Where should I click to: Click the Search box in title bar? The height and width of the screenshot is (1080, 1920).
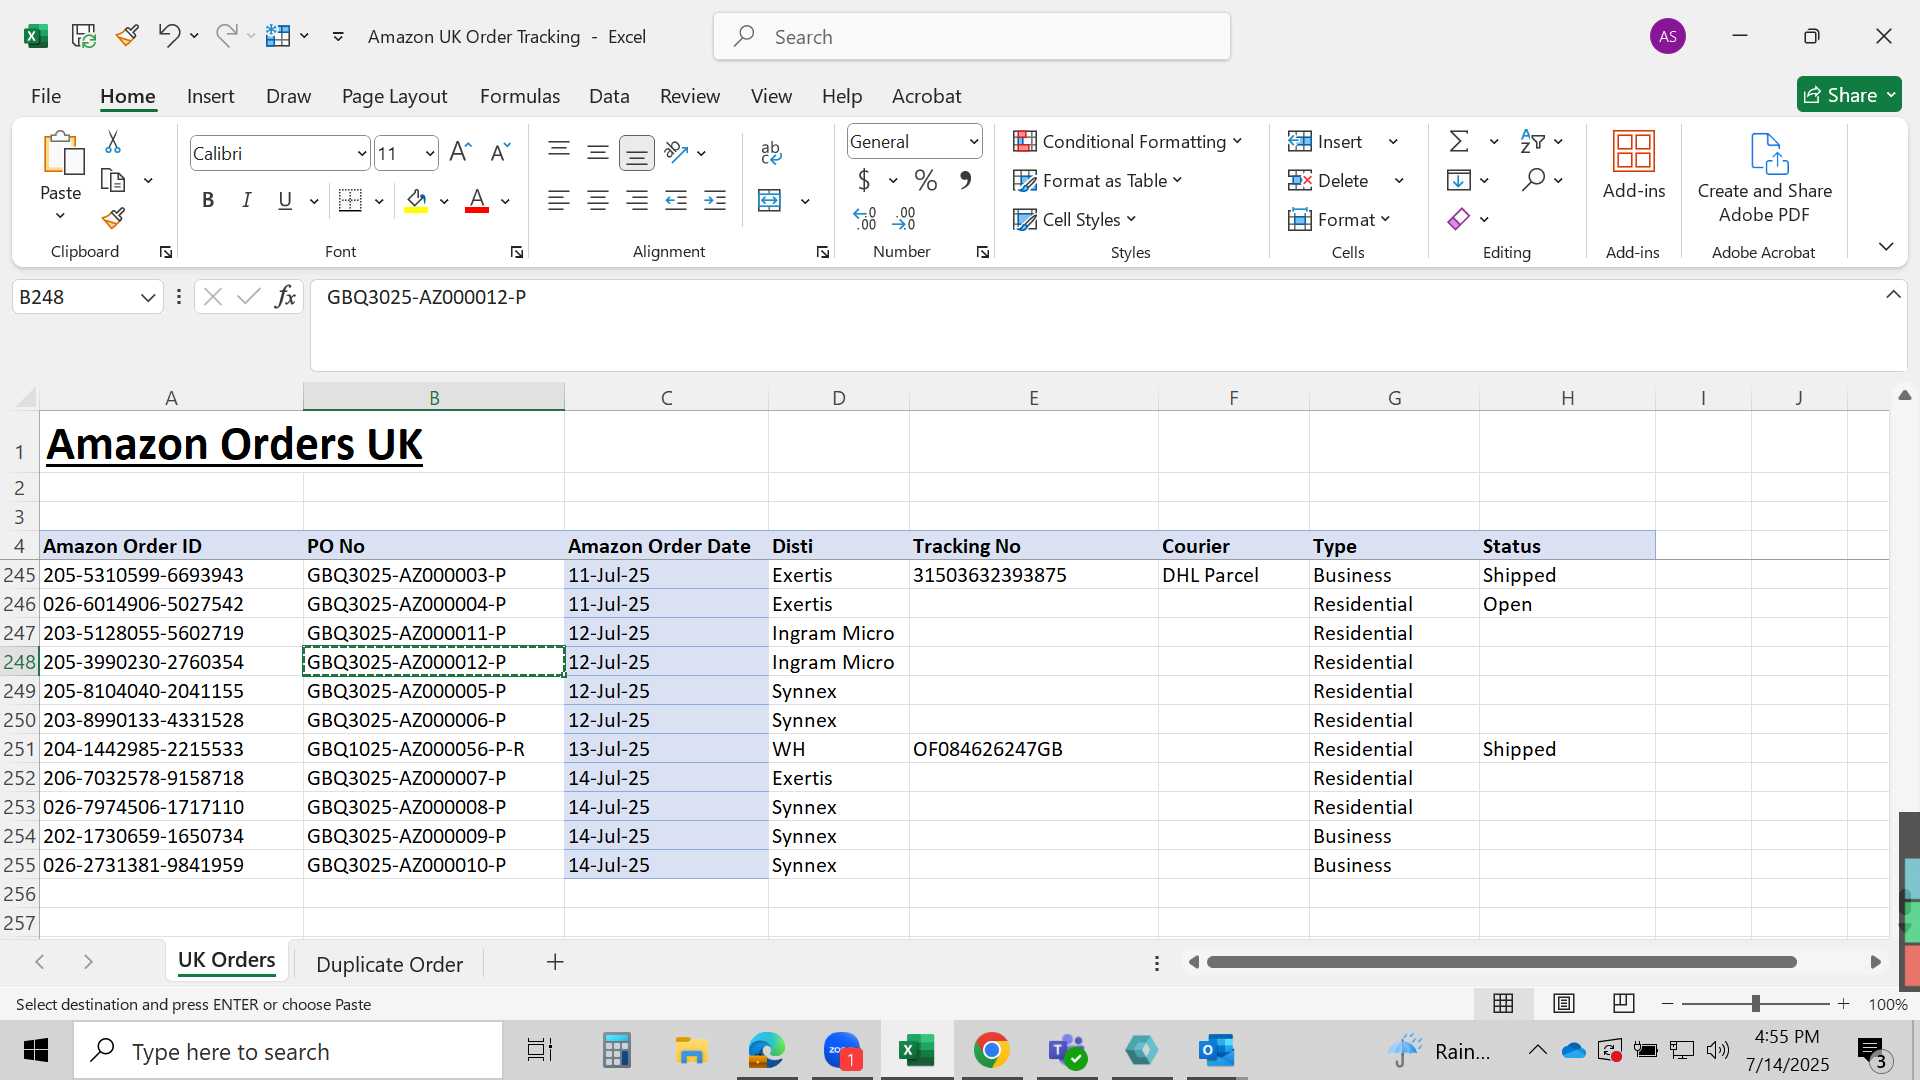click(972, 37)
